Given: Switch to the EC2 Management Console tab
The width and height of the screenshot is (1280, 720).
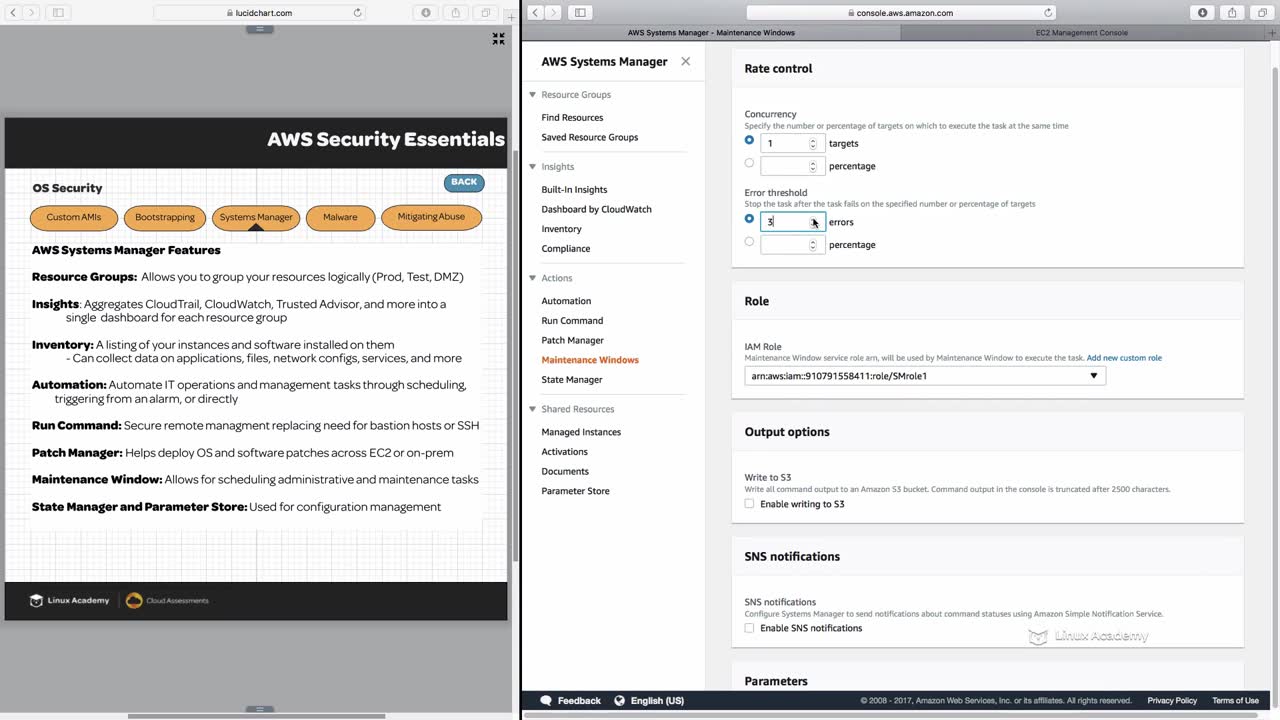Looking at the screenshot, I should [x=1081, y=33].
